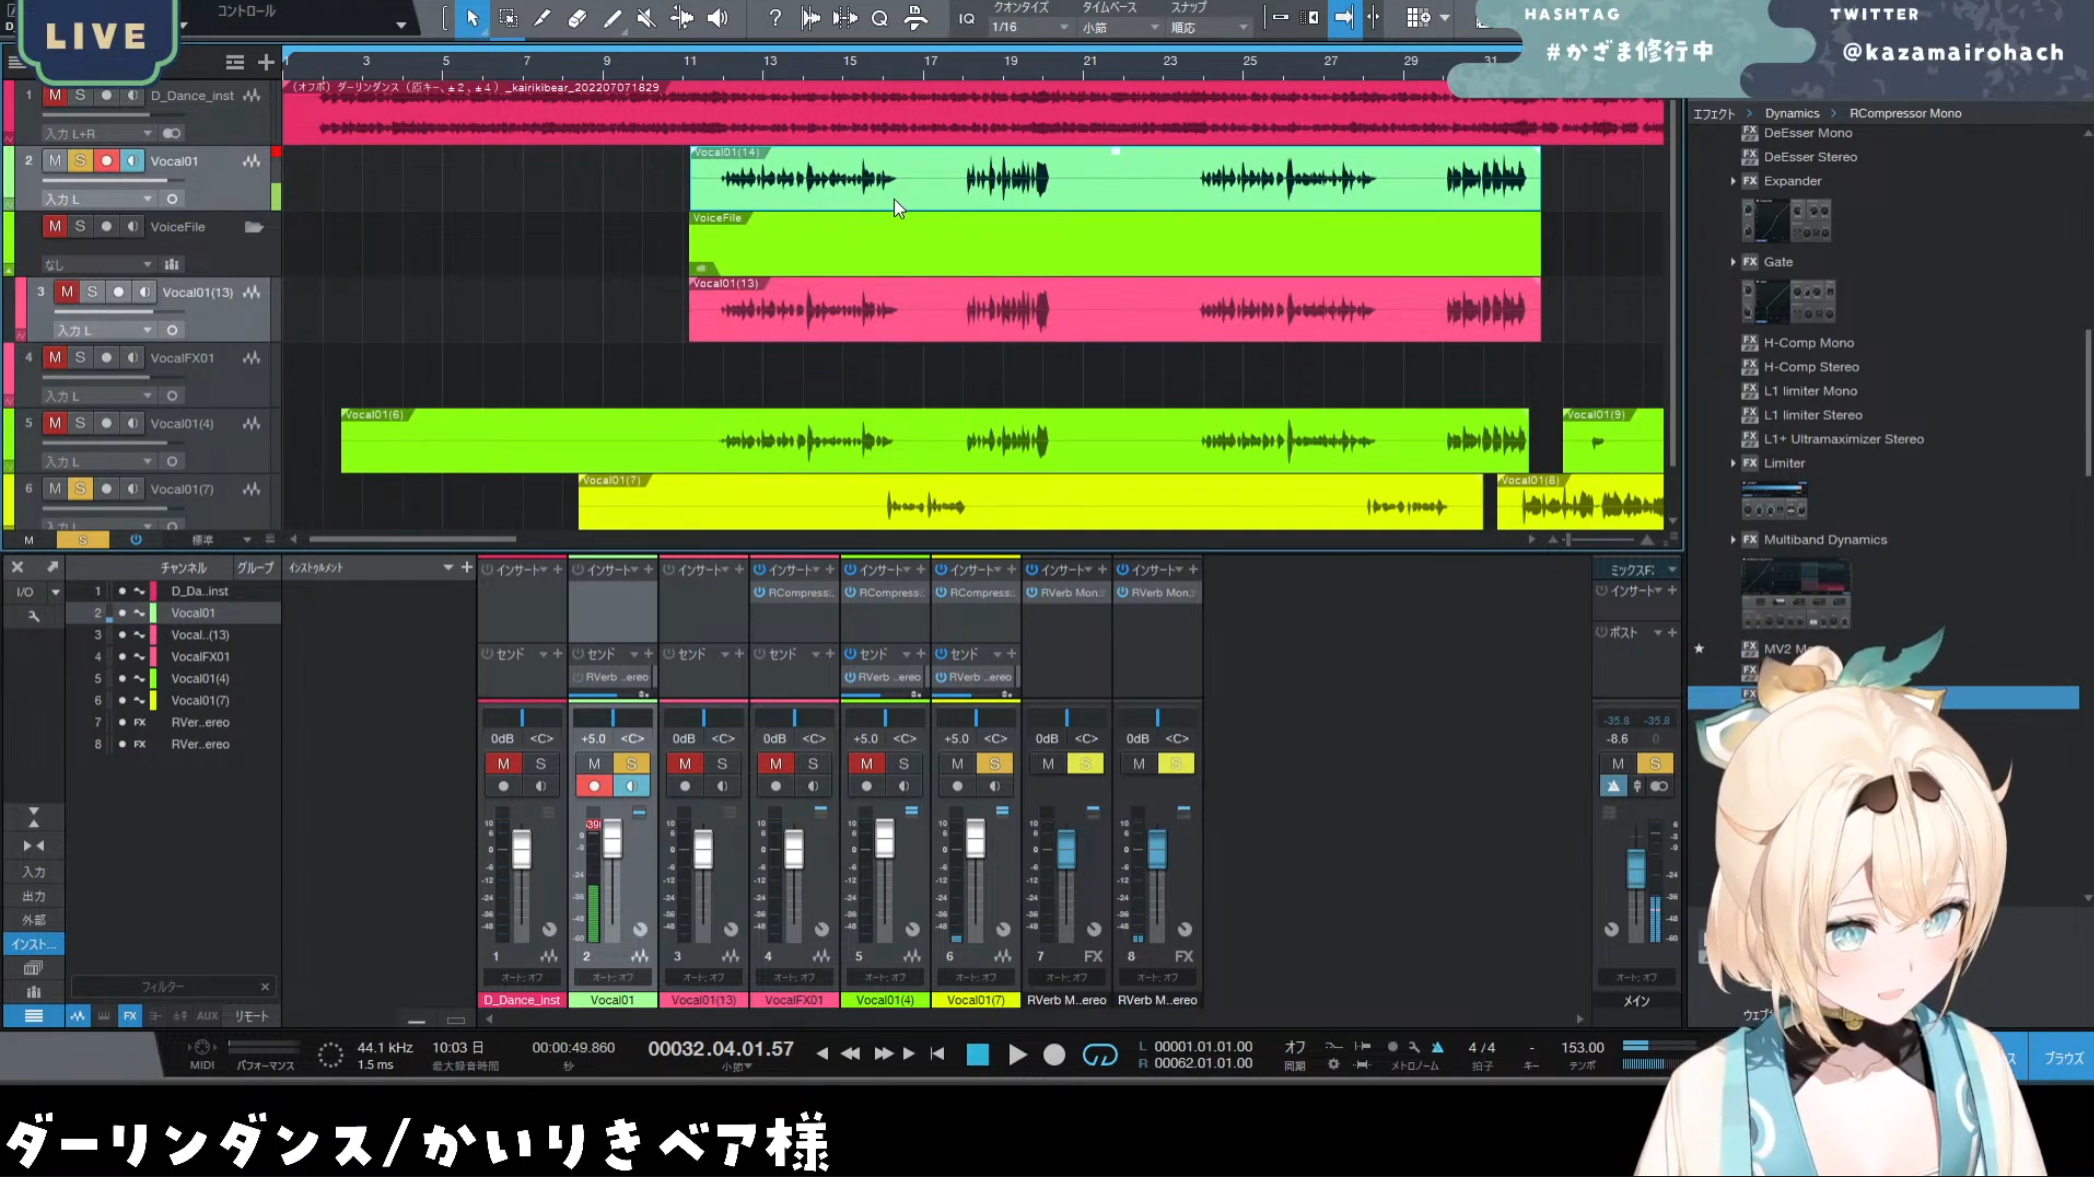Select the Listen speaker tool
This screenshot has height=1177, width=2094.
click(717, 18)
